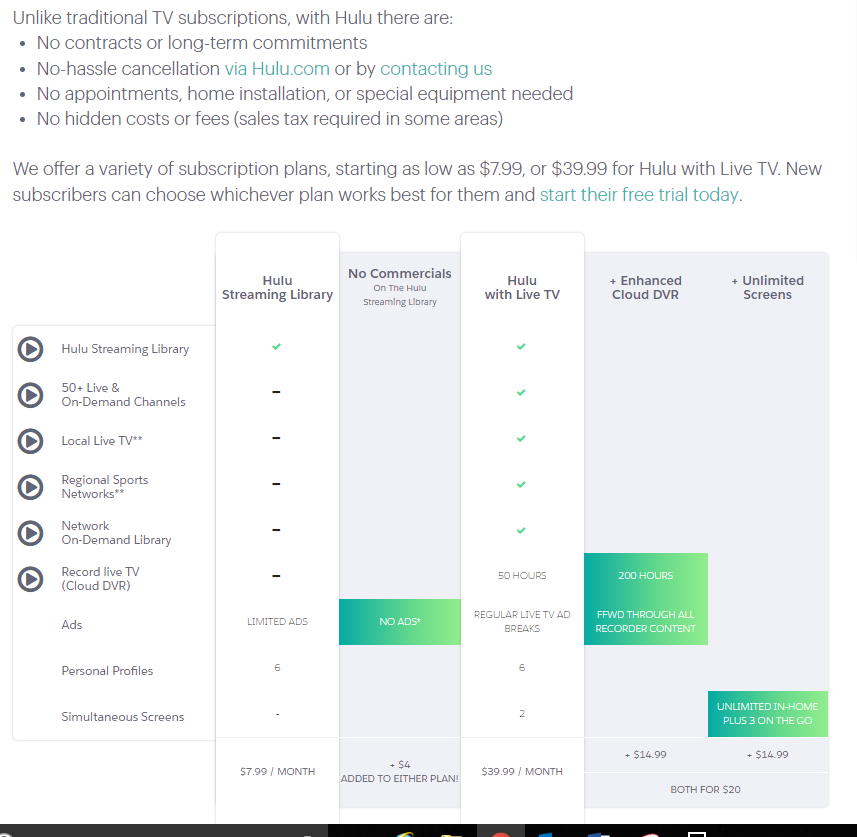
Task: Click the Hulu with Live TV column header
Action: tap(522, 288)
